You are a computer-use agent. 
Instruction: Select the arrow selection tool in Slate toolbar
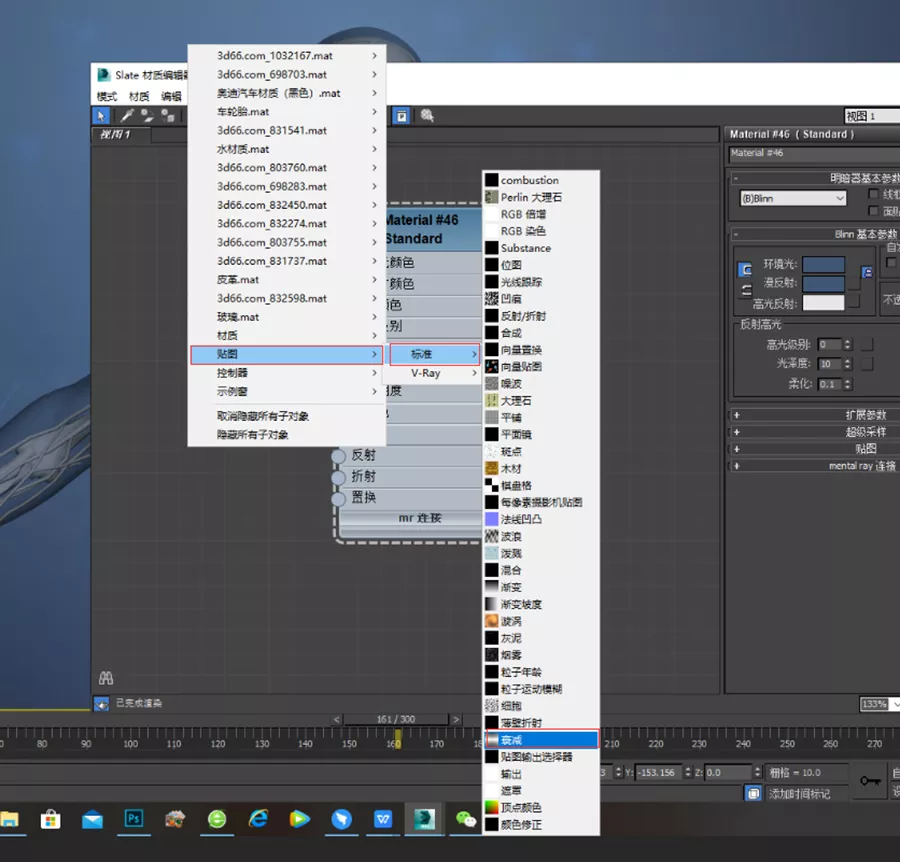(101, 116)
